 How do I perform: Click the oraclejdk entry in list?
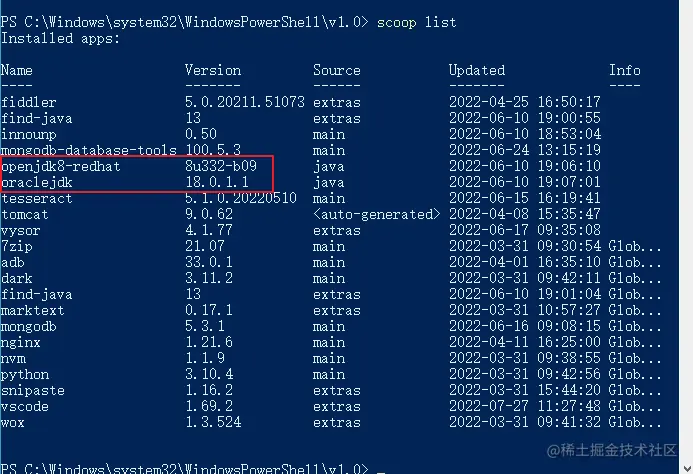coord(36,183)
